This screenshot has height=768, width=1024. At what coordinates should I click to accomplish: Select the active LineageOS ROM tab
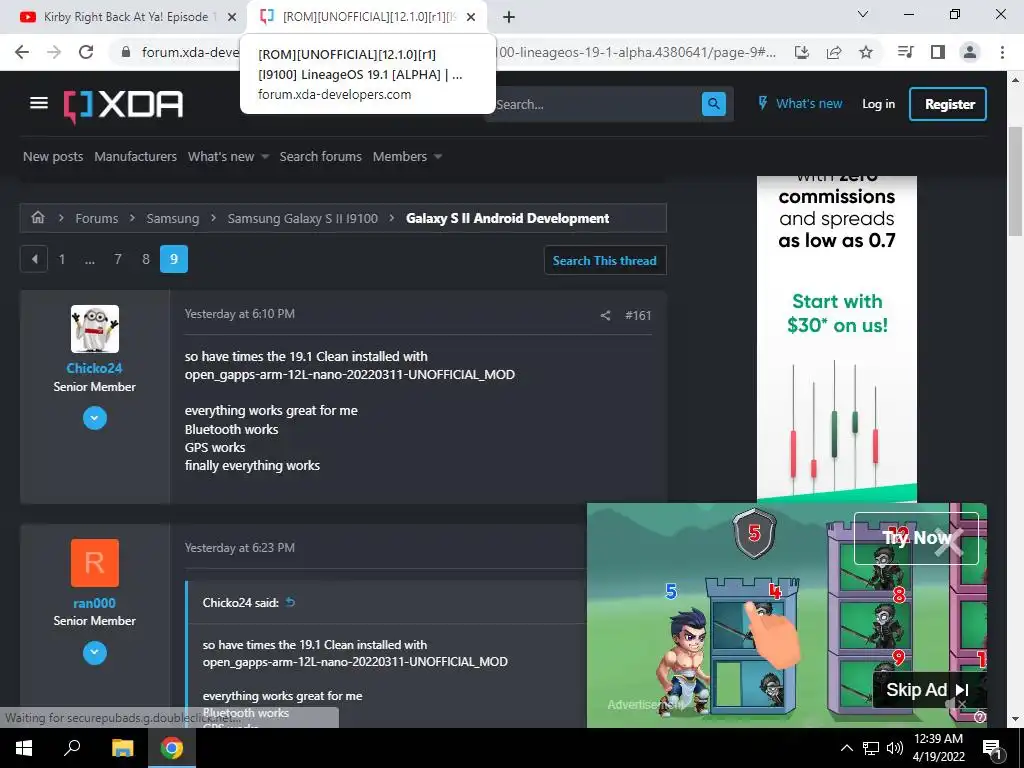[x=366, y=17]
